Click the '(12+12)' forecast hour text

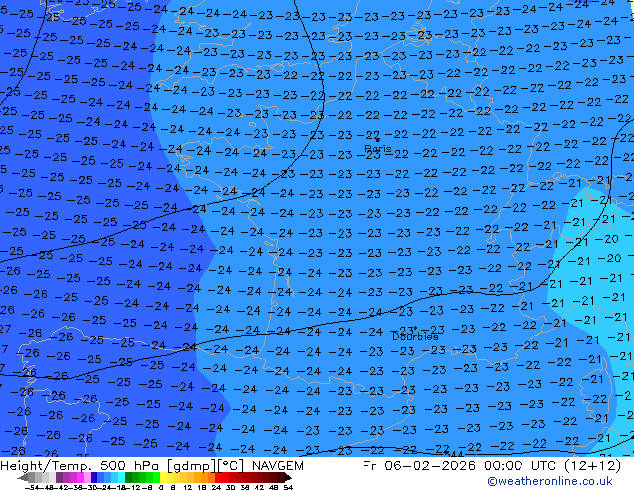(594, 466)
